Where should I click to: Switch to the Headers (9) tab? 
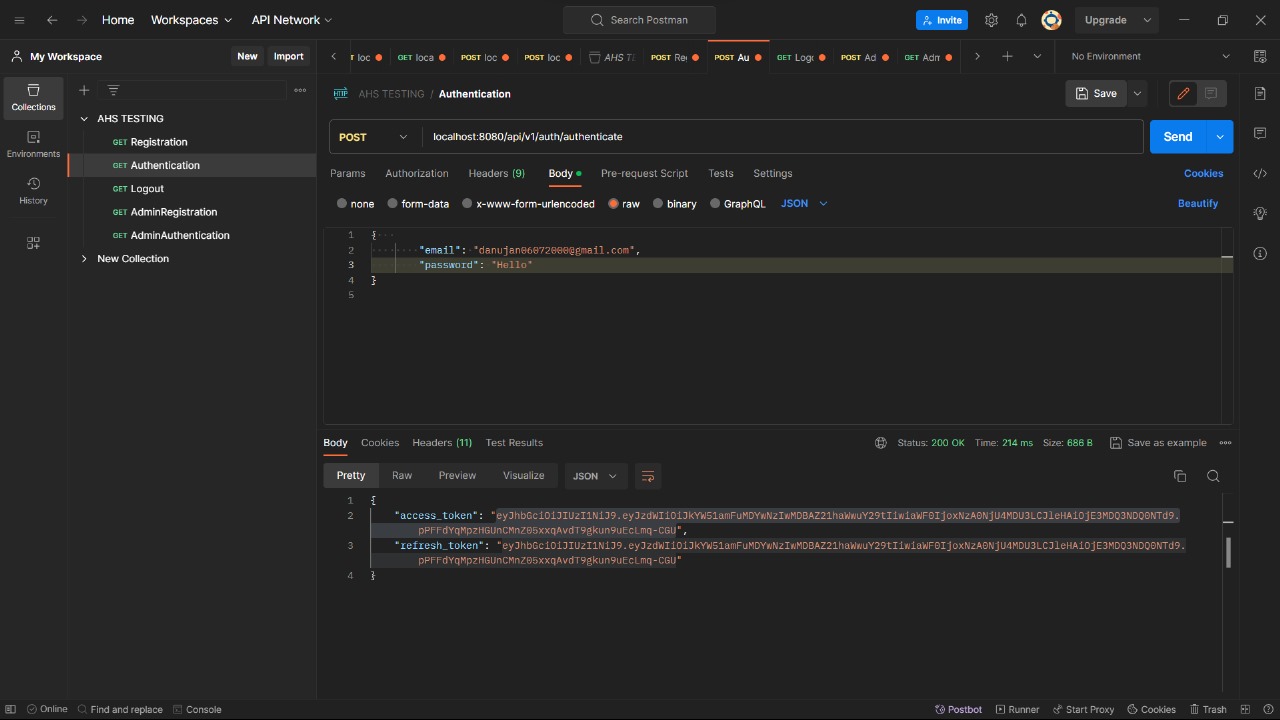click(x=497, y=174)
